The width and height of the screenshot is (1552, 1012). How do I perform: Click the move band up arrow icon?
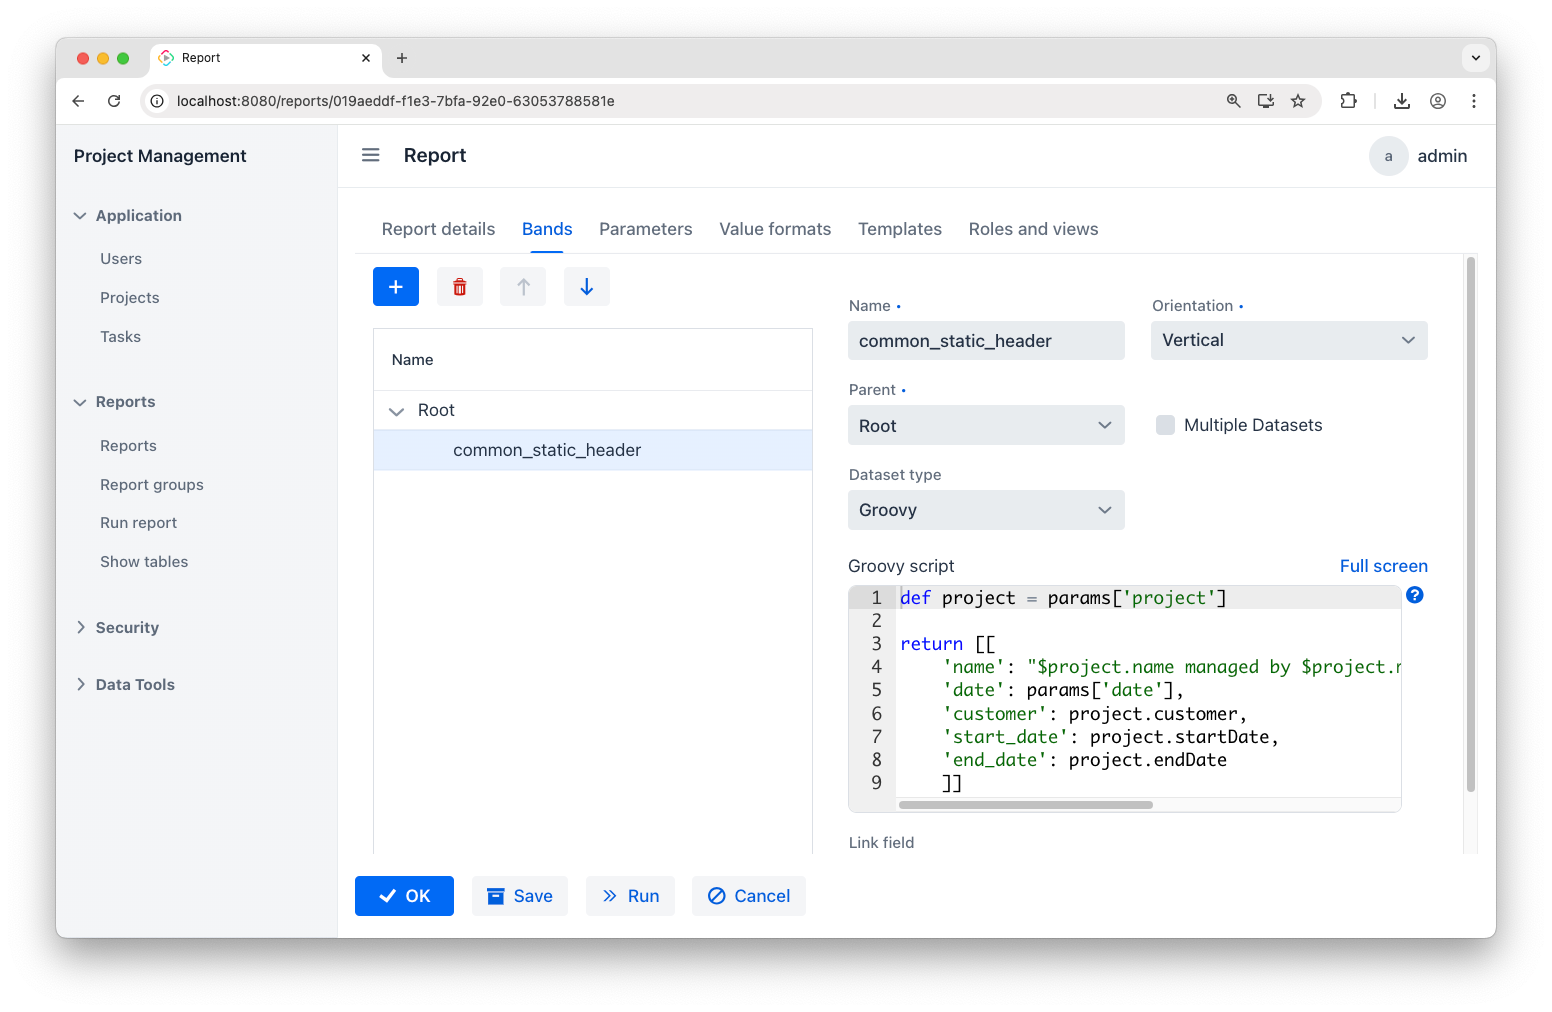[523, 287]
